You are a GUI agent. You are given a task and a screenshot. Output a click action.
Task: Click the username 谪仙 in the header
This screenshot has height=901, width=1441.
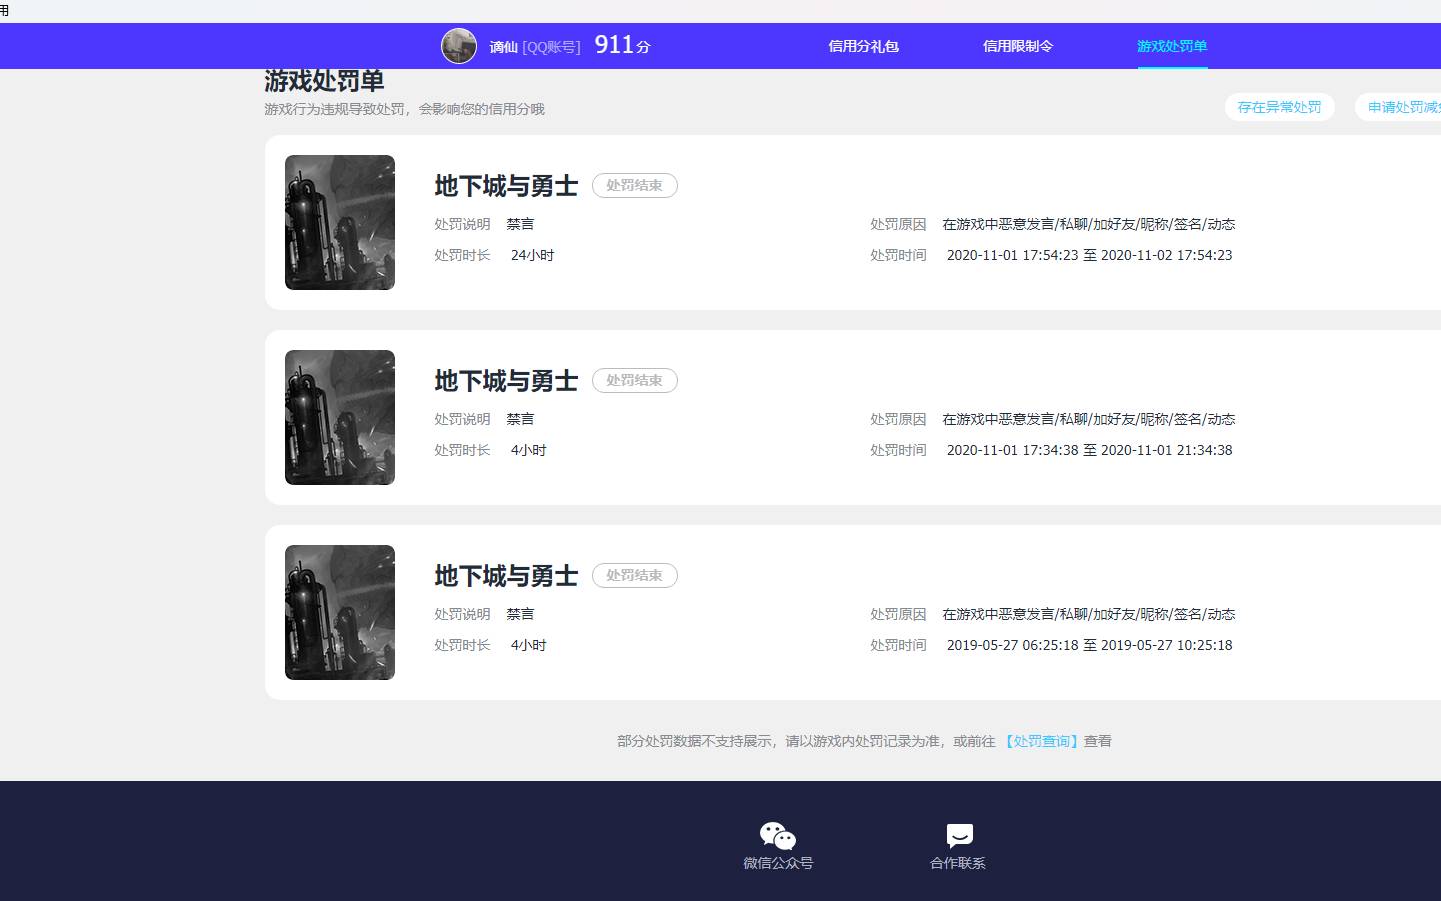coord(504,47)
